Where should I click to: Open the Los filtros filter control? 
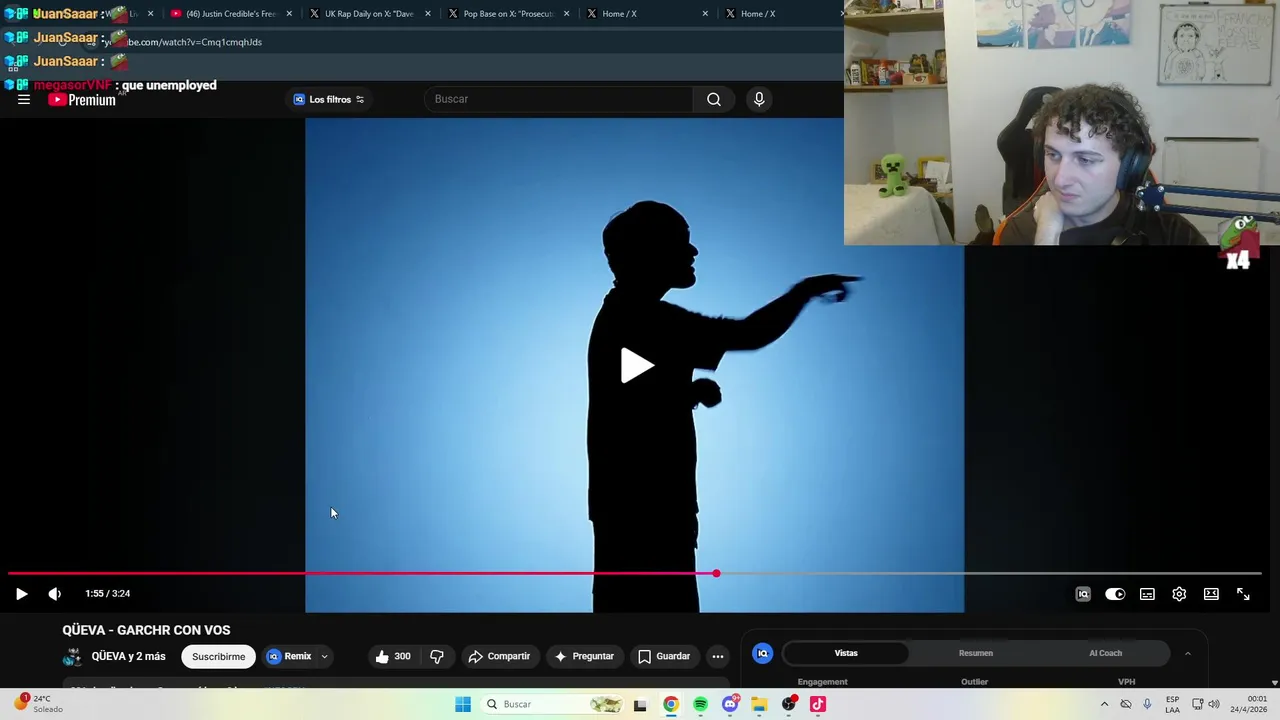click(329, 99)
